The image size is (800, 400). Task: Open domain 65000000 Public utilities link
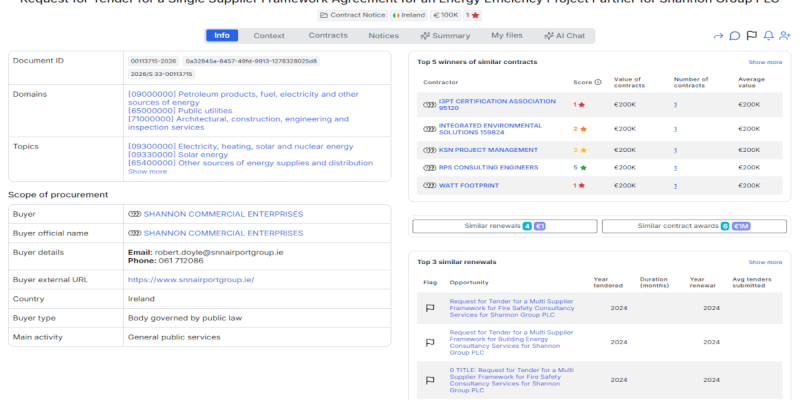pos(180,111)
